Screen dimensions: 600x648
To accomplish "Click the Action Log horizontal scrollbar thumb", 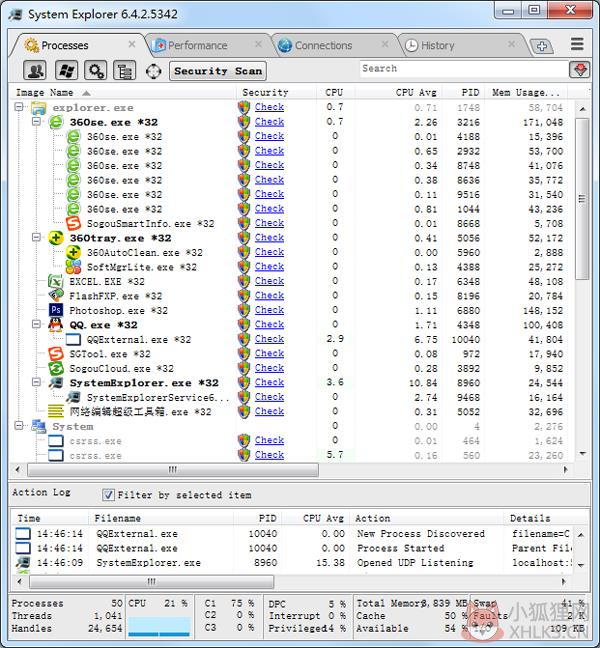I will pyautogui.click(x=152, y=581).
